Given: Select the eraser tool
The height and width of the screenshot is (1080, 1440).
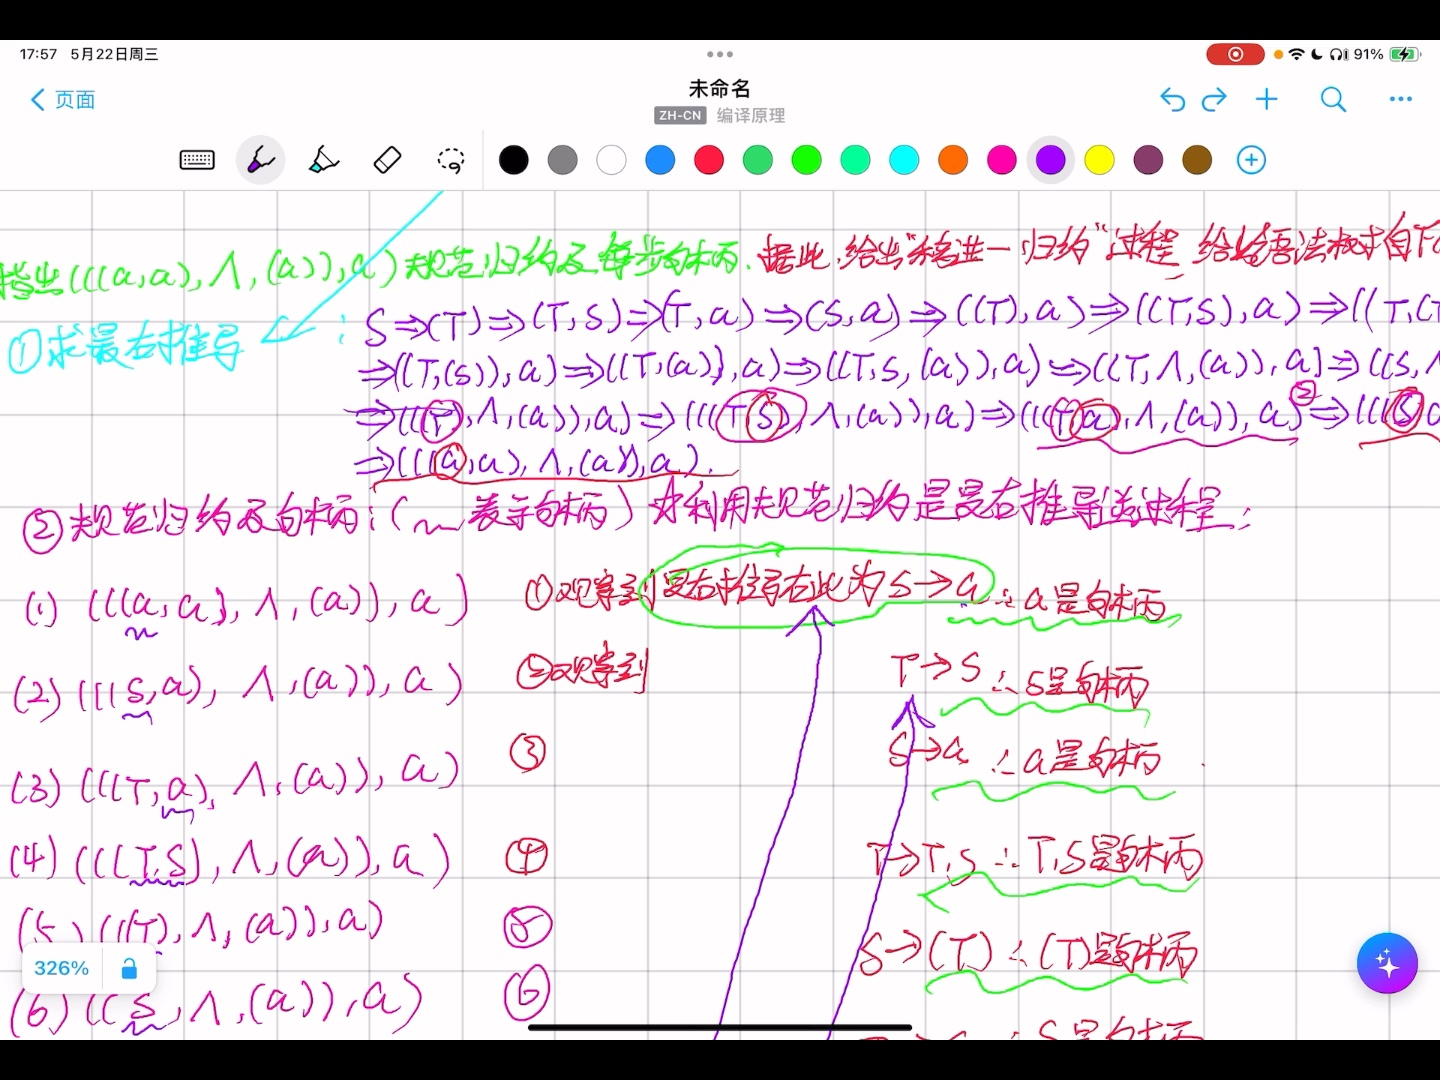Looking at the screenshot, I should pos(387,160).
